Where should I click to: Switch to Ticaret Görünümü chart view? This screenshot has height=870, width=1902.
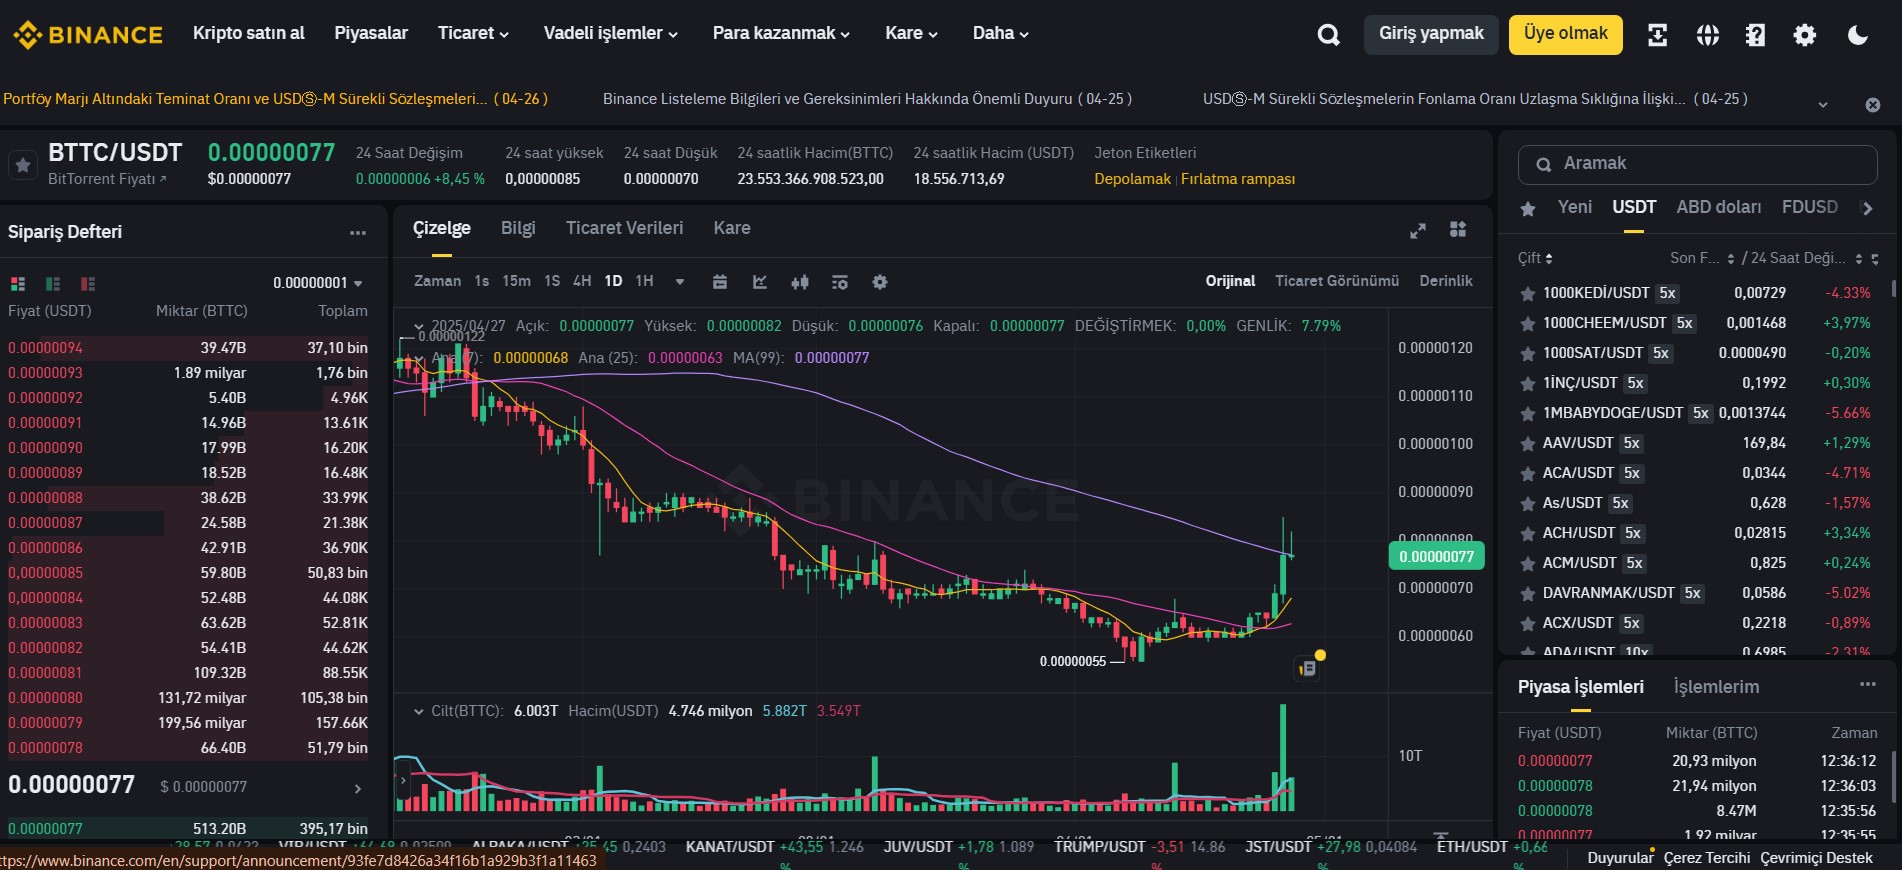click(1336, 281)
